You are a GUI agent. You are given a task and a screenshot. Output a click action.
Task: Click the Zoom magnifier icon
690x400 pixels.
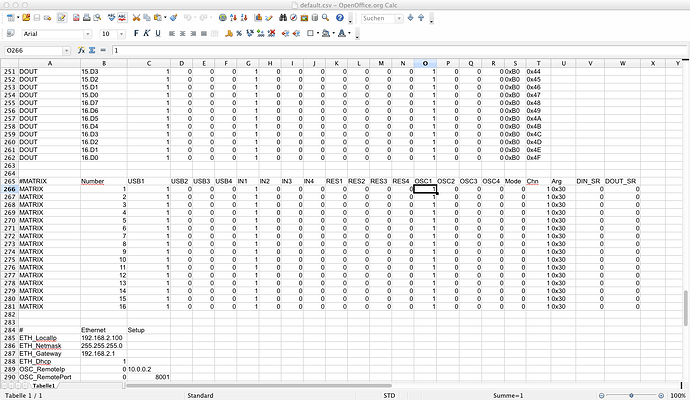click(x=325, y=18)
